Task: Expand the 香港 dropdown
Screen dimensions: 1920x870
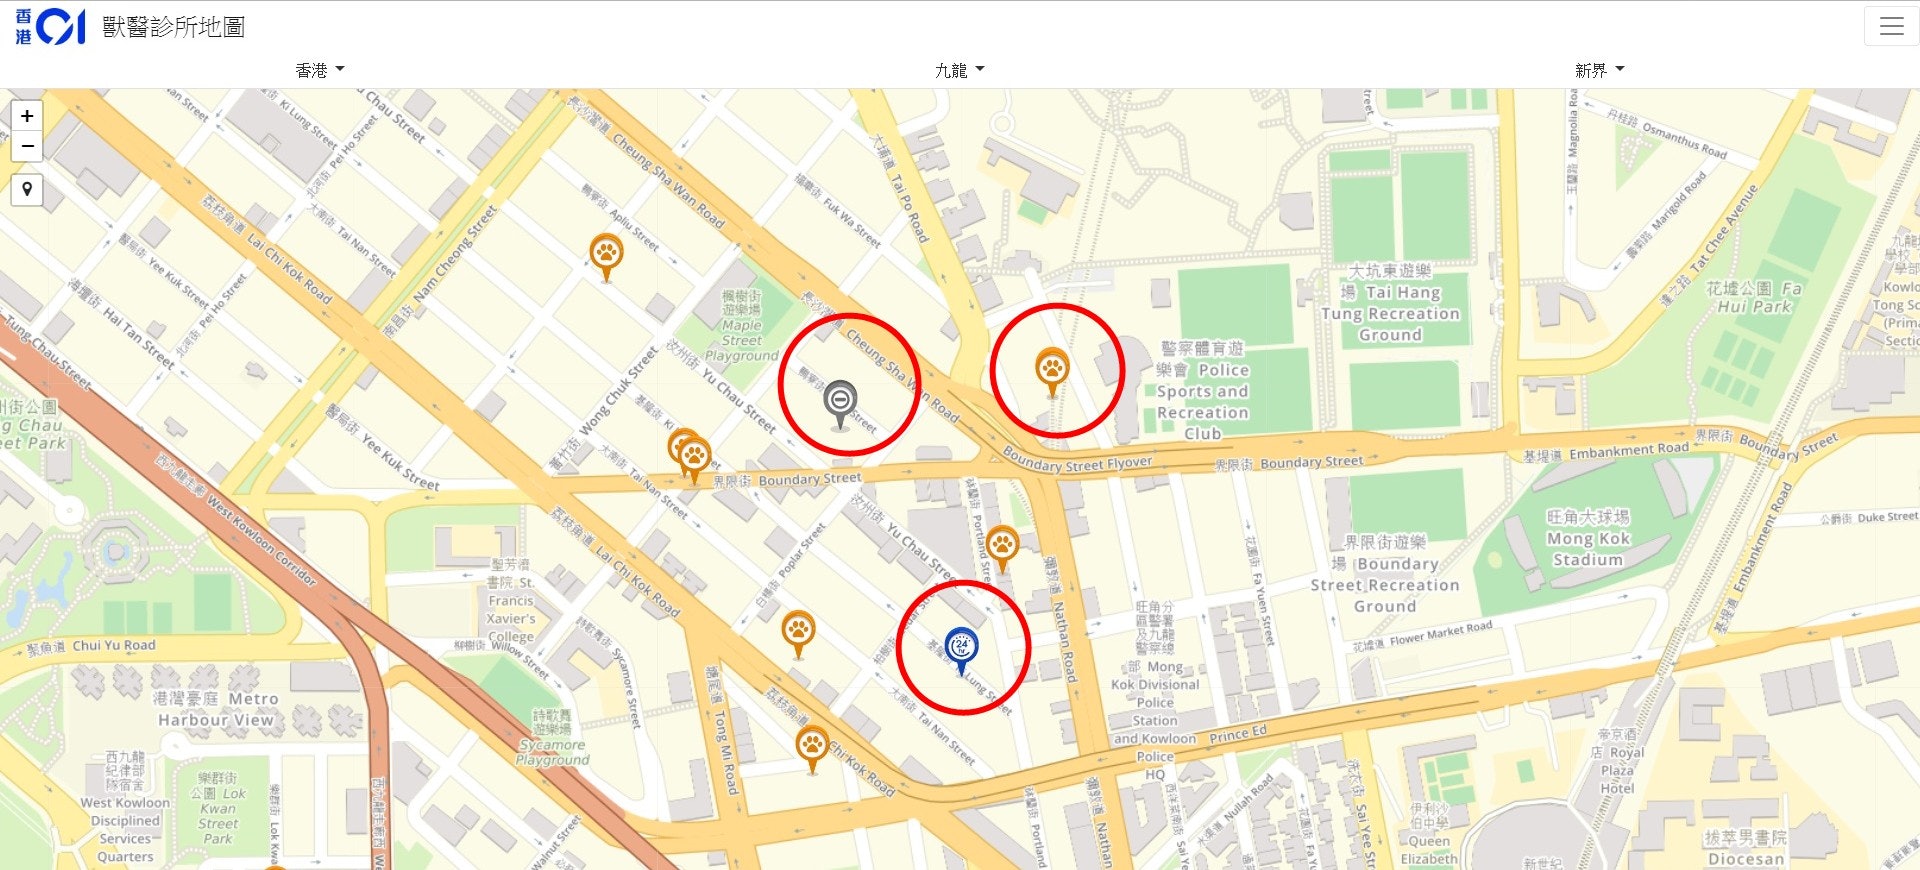Action: [320, 70]
